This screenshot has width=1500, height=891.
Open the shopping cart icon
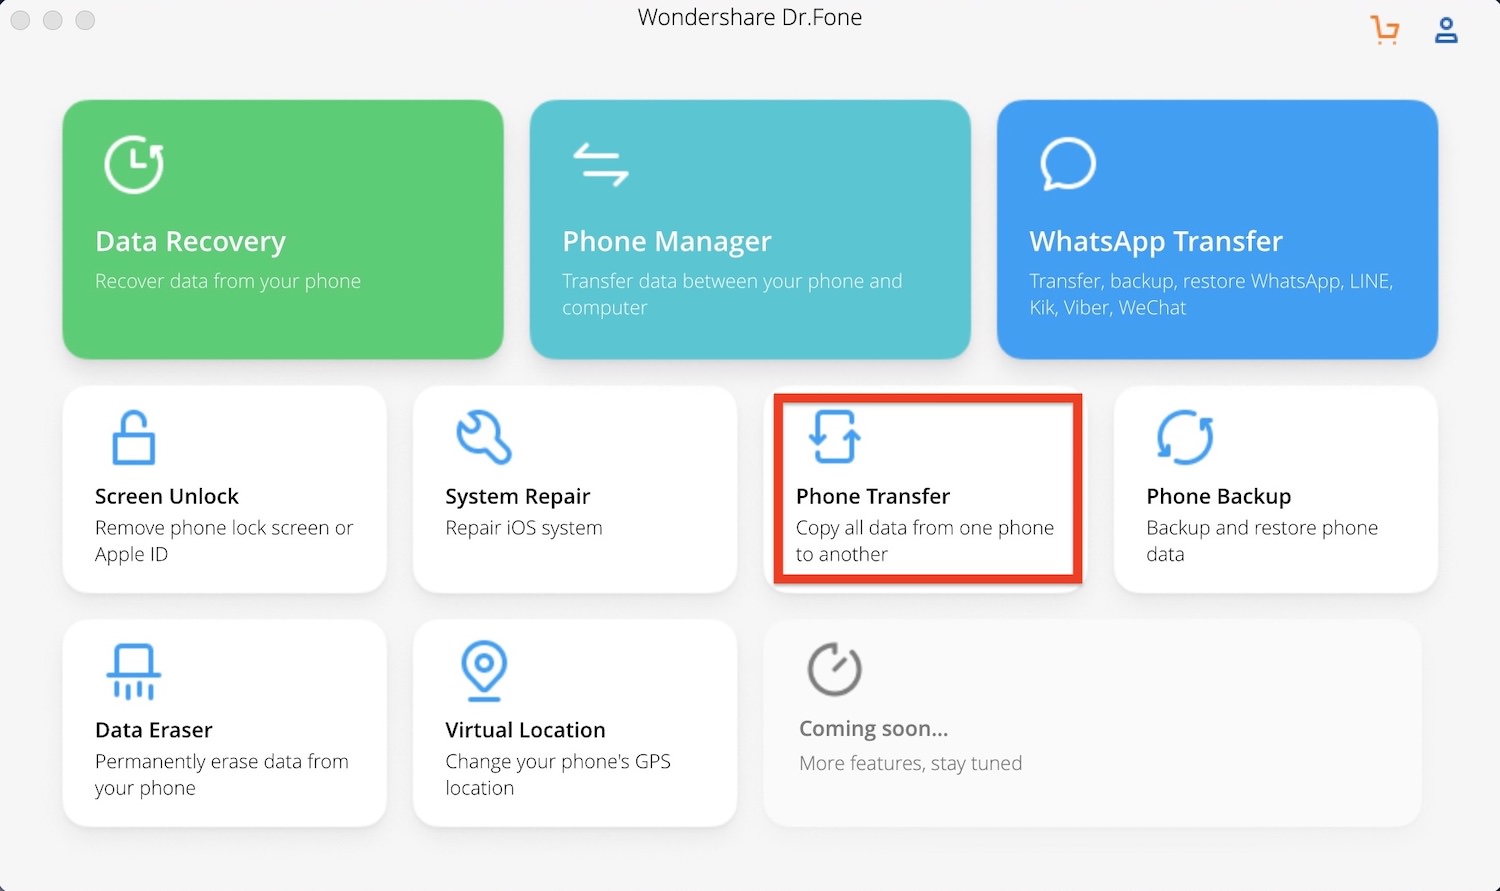1385,30
